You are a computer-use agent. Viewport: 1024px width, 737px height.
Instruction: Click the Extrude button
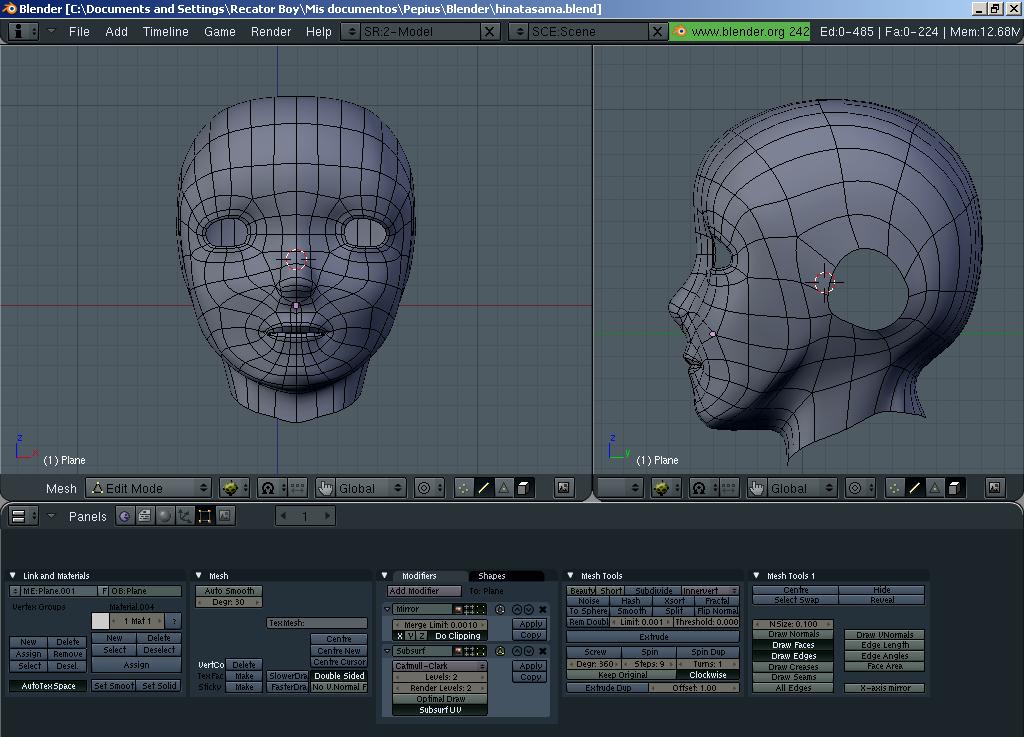click(653, 637)
